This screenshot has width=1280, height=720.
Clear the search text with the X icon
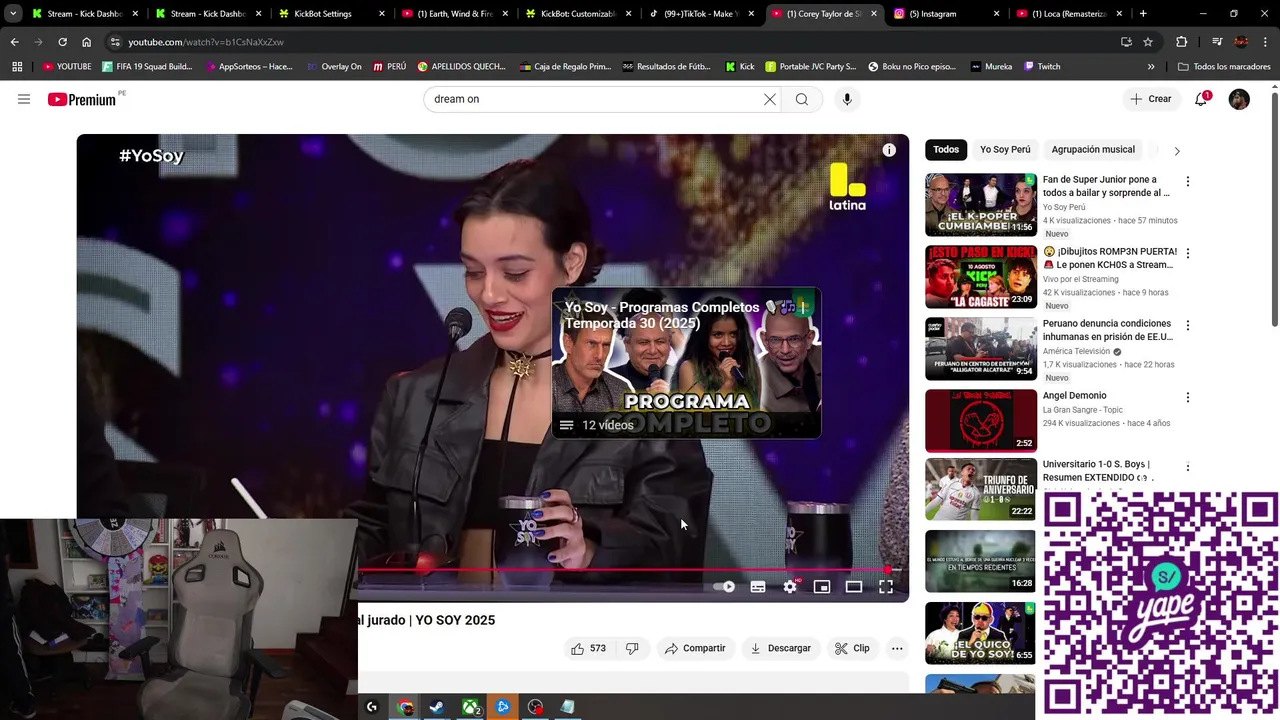770,99
